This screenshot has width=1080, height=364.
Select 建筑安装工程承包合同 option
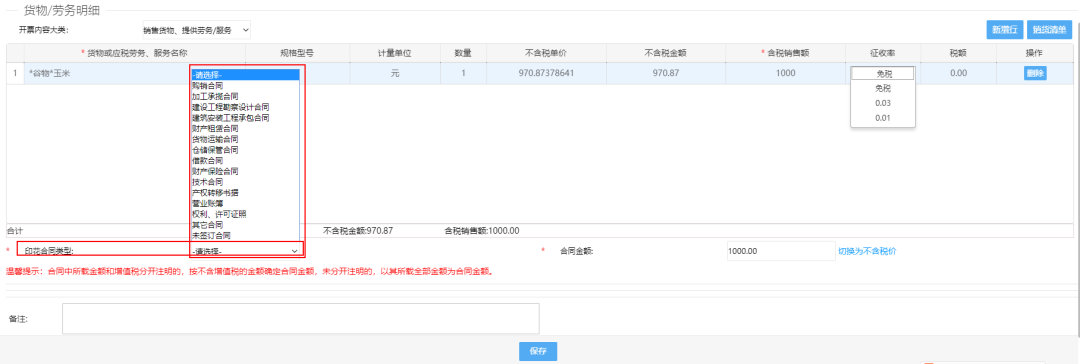tap(230, 118)
